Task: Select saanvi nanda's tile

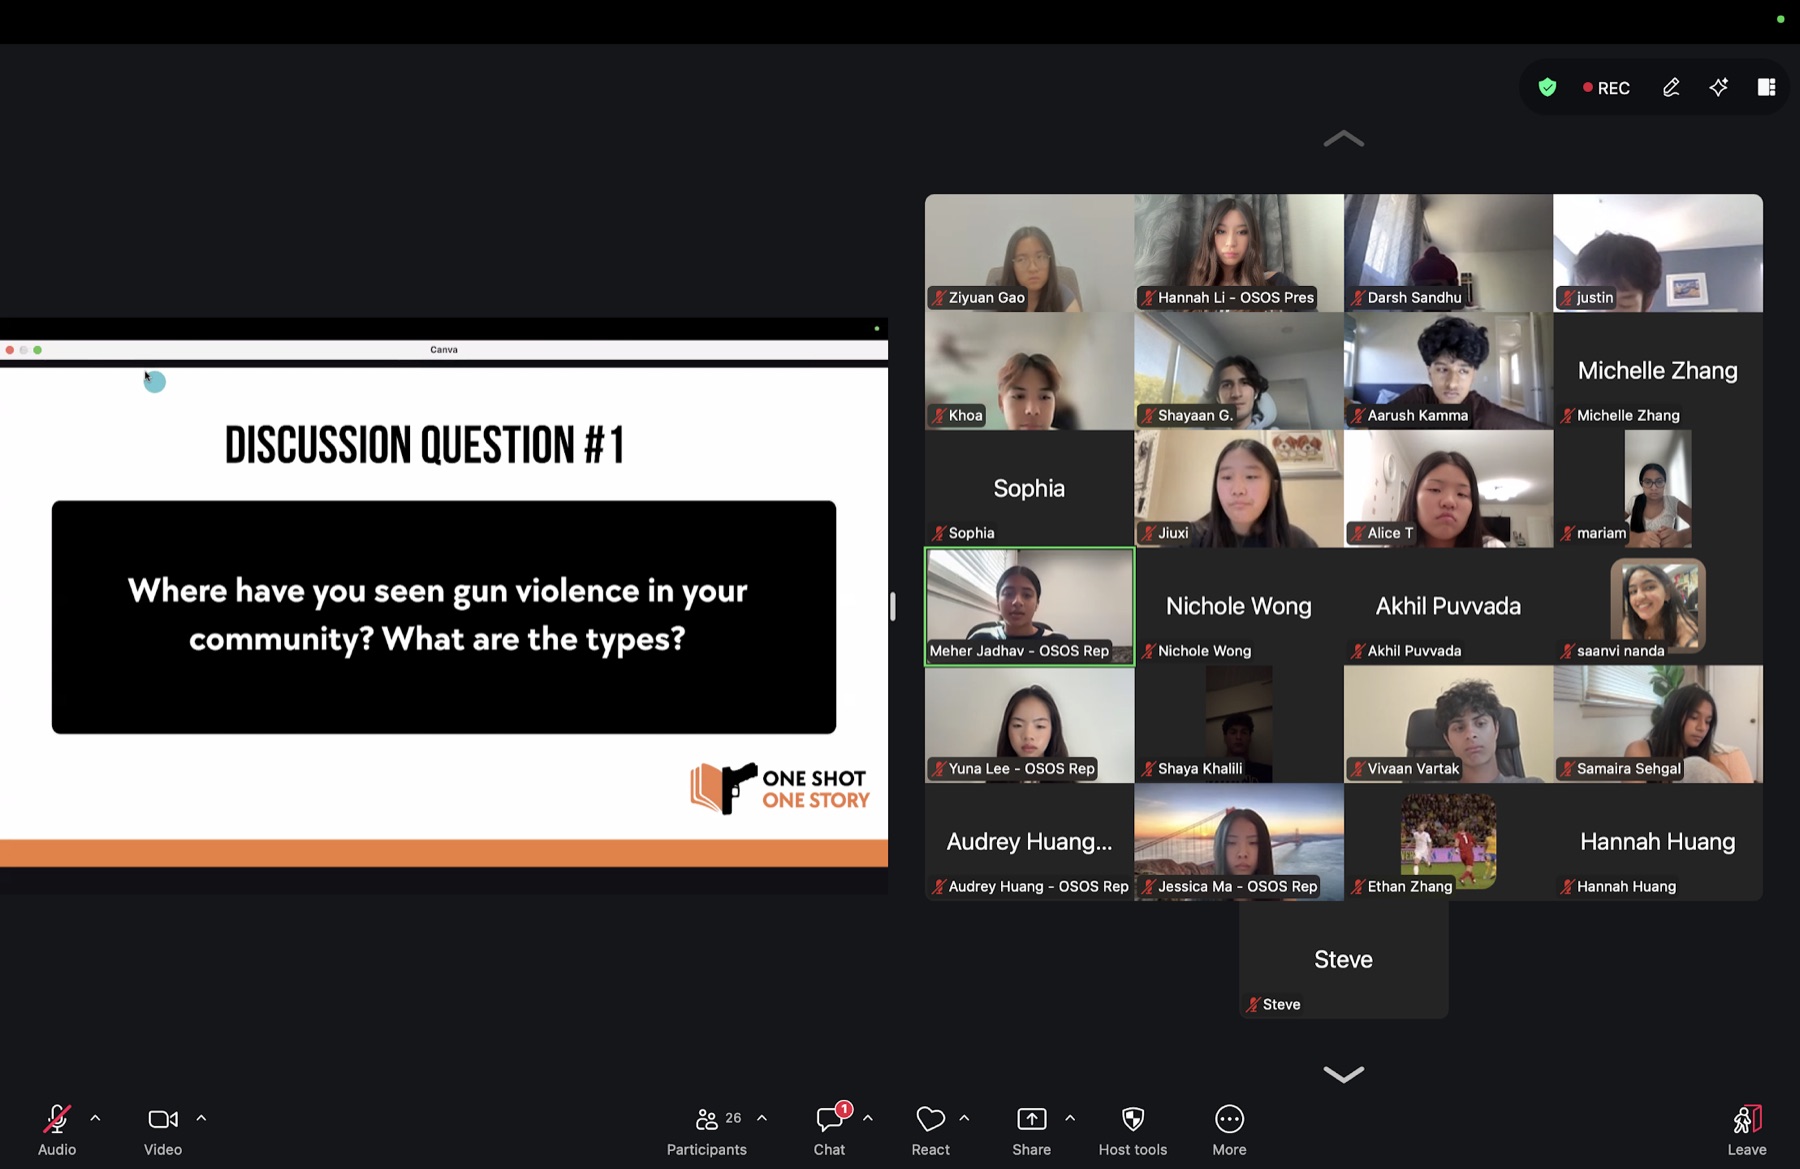Action: tap(1658, 606)
